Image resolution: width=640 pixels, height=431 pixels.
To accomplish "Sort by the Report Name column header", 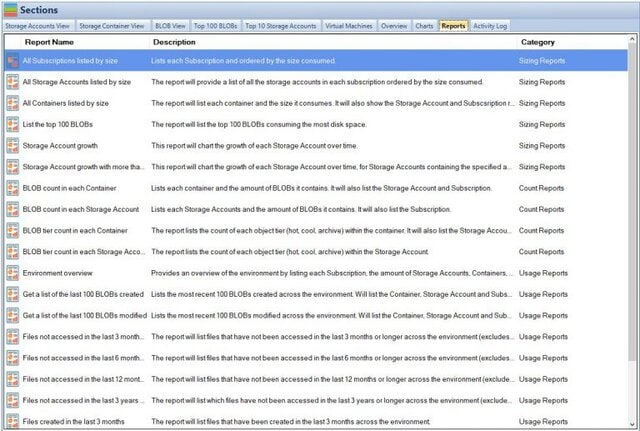I will (48, 43).
